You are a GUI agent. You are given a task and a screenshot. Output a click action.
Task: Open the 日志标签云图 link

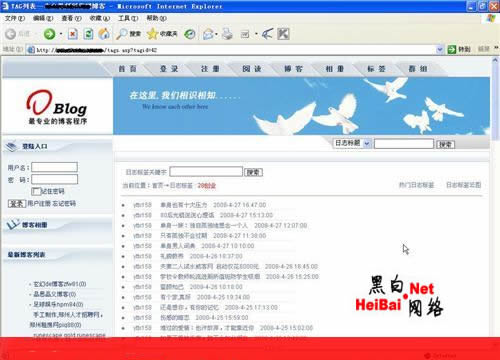click(464, 185)
